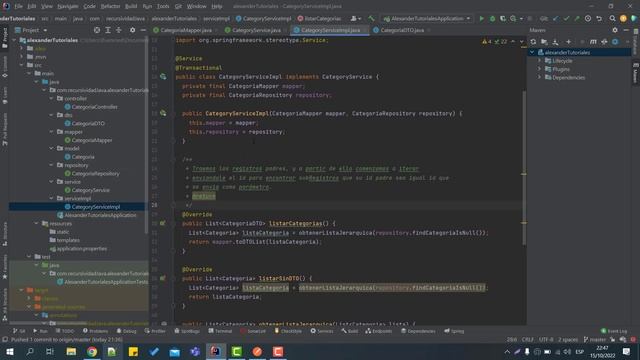Open the Git menu
The image size is (640, 360).
pos(178,6)
